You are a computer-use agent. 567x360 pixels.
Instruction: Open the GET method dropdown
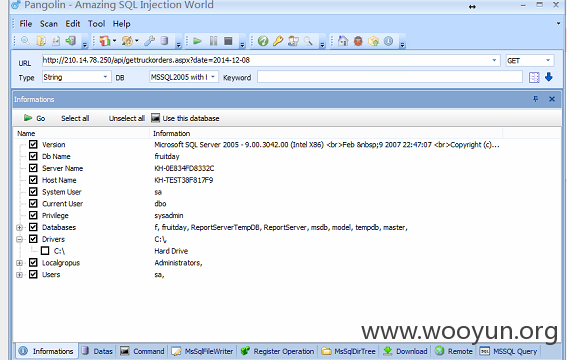click(548, 60)
